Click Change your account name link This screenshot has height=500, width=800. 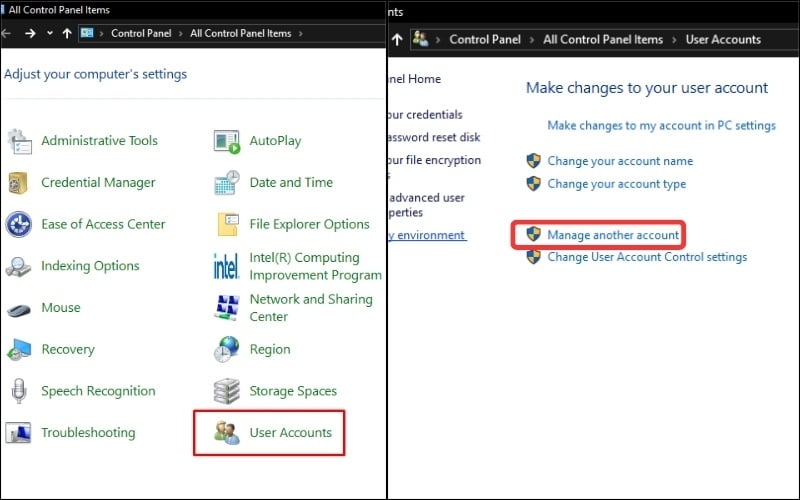(x=620, y=161)
